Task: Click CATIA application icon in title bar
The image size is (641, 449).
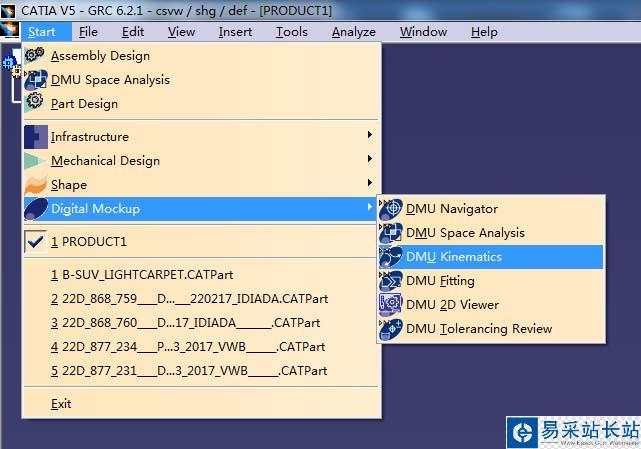Action: [x=8, y=11]
